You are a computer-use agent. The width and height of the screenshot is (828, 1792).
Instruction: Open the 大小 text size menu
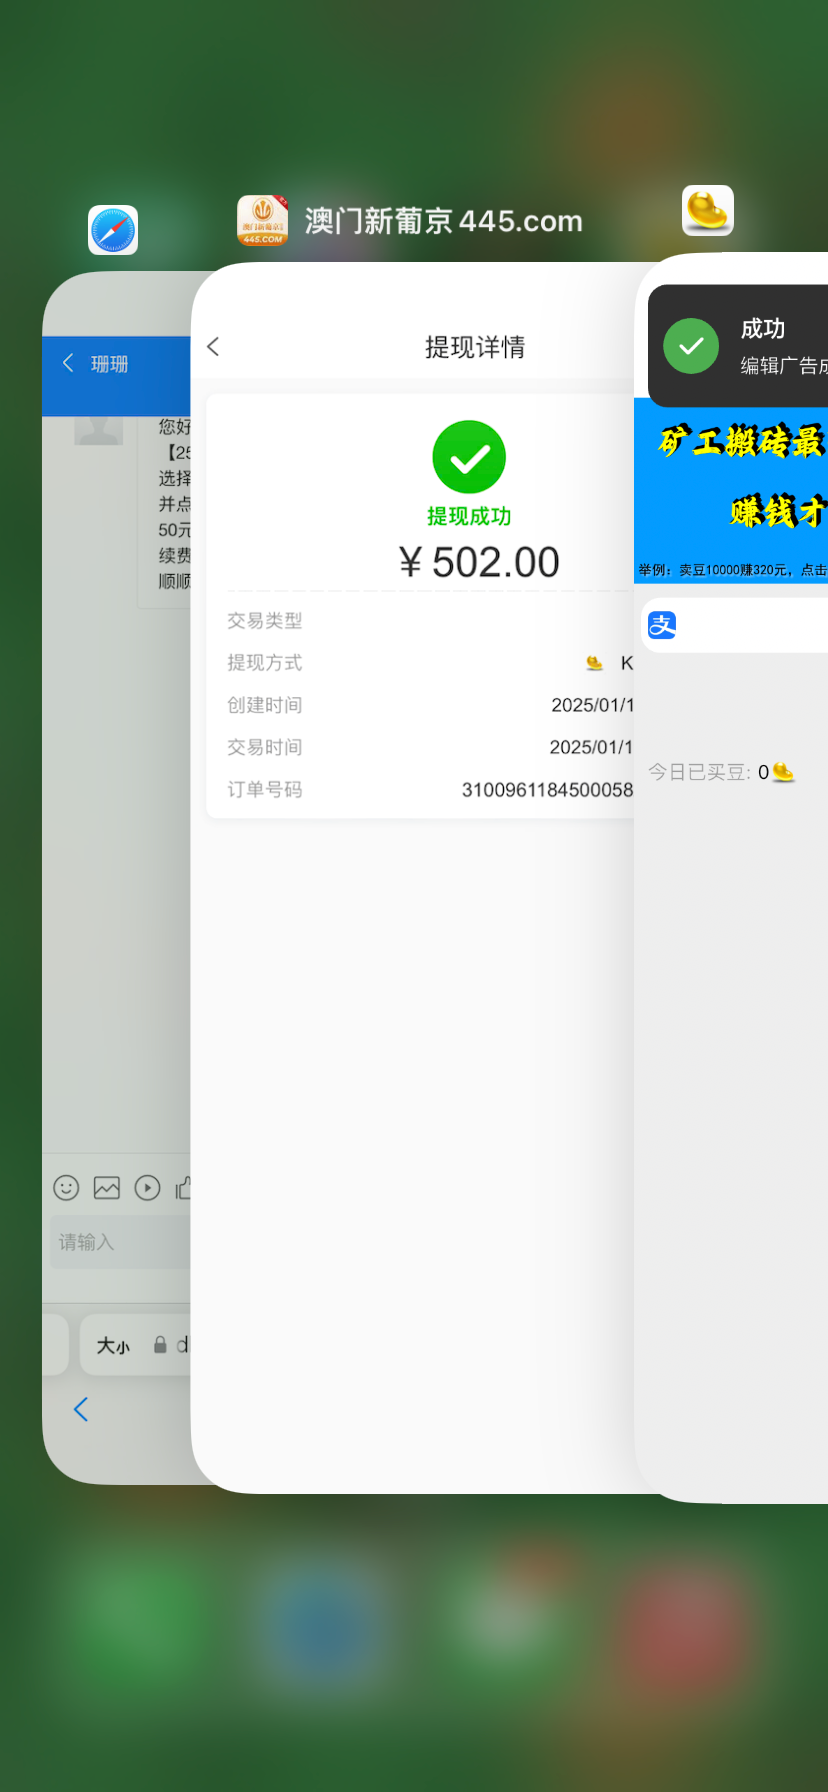point(113,1345)
